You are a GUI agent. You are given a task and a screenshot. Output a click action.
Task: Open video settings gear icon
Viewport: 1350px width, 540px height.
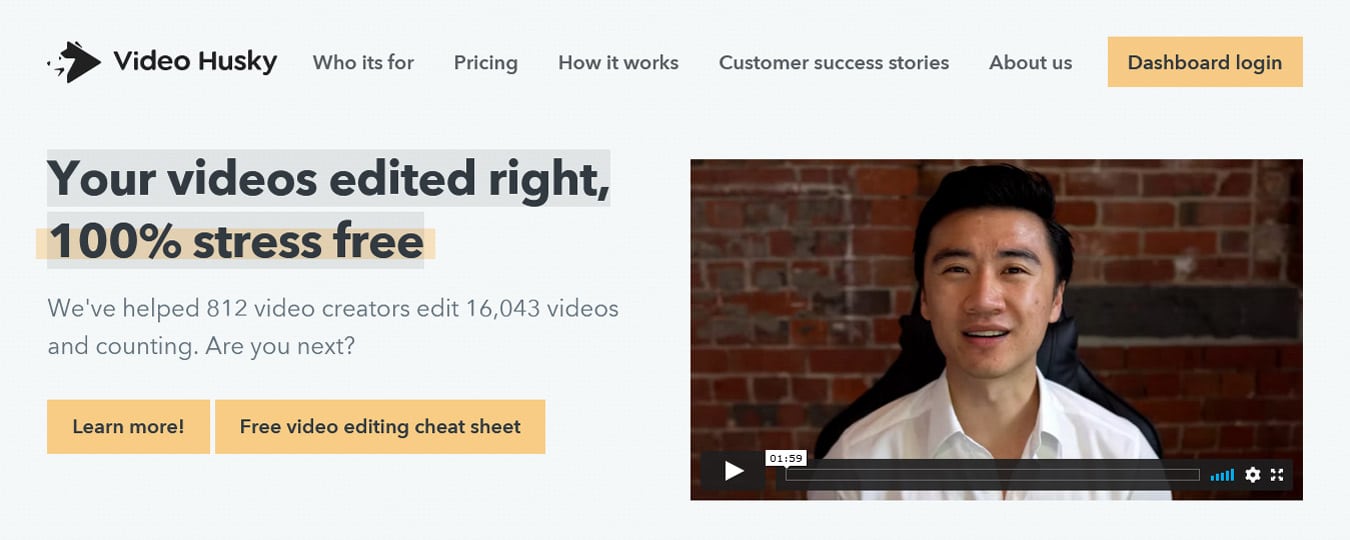[x=1252, y=475]
